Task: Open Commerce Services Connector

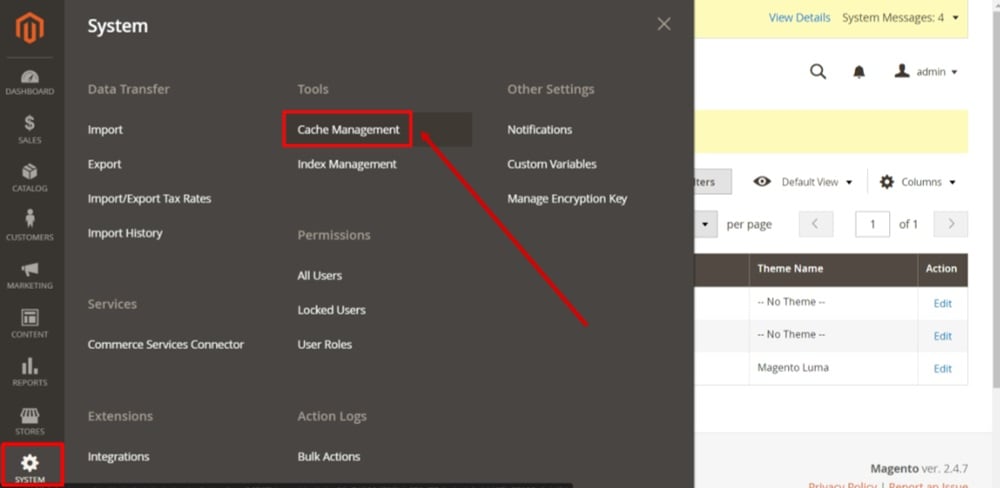Action: tap(166, 344)
